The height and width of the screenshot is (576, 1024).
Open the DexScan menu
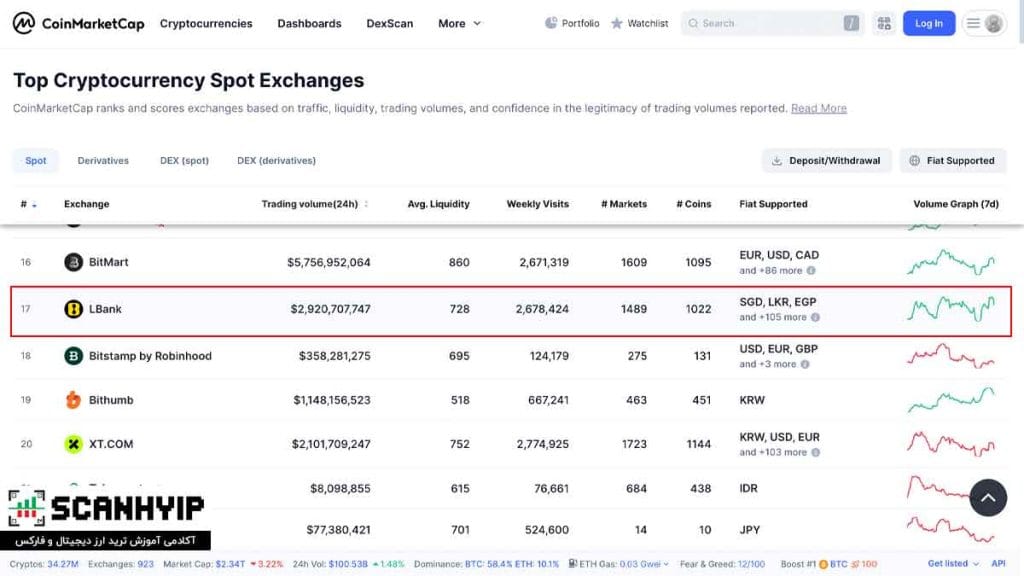point(390,24)
